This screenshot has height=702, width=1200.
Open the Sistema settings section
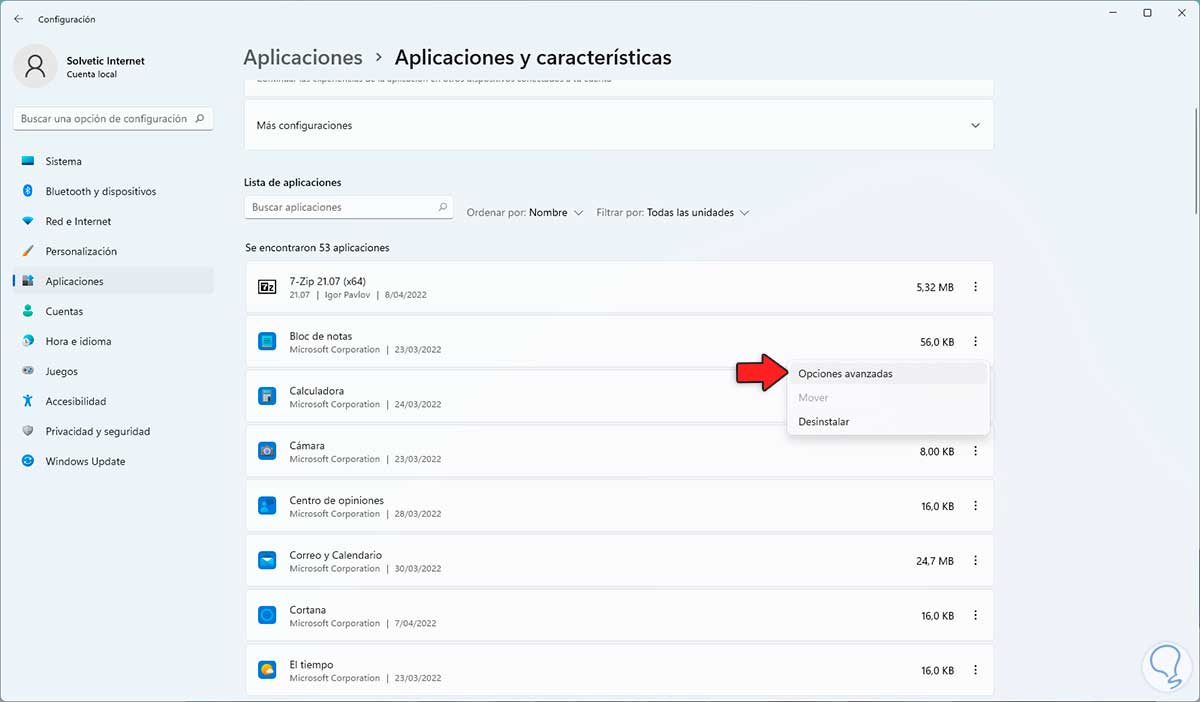click(113, 161)
